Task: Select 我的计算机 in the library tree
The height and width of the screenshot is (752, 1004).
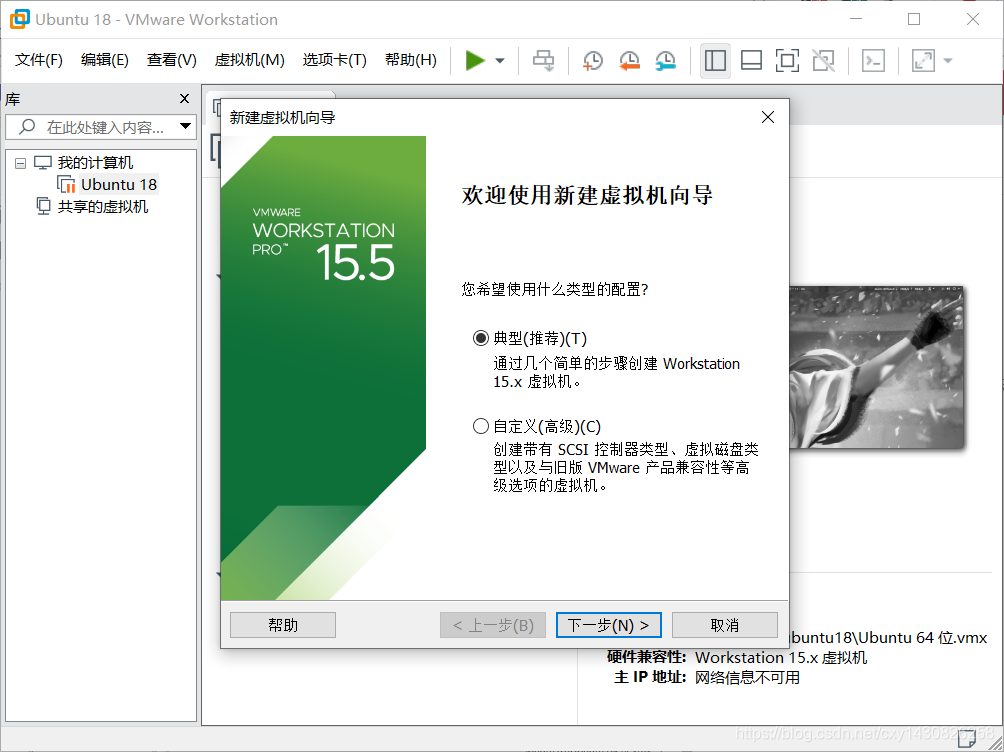Action: (x=95, y=163)
